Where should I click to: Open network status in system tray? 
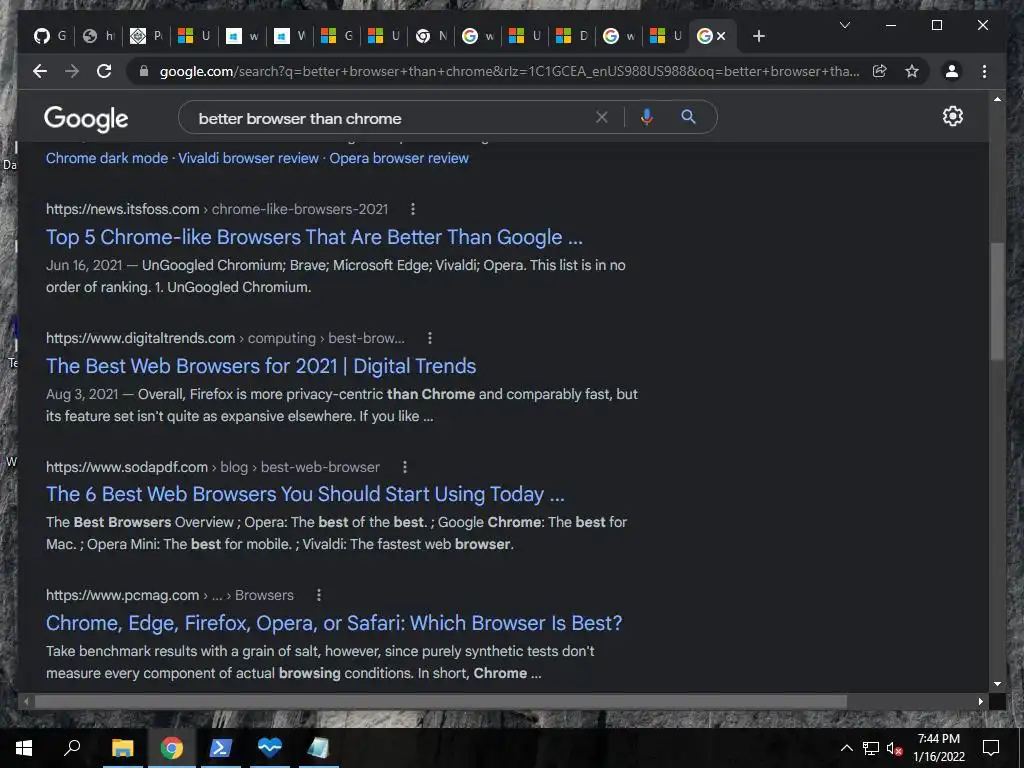tap(871, 748)
